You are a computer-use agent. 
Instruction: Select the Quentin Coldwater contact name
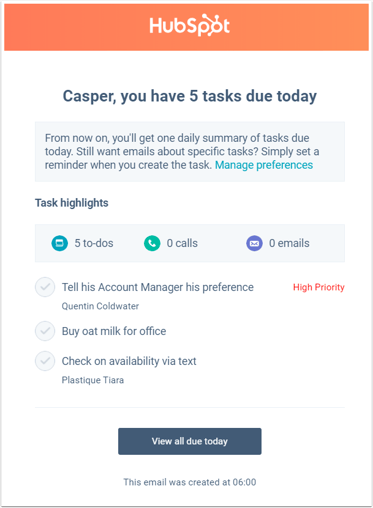(x=100, y=306)
